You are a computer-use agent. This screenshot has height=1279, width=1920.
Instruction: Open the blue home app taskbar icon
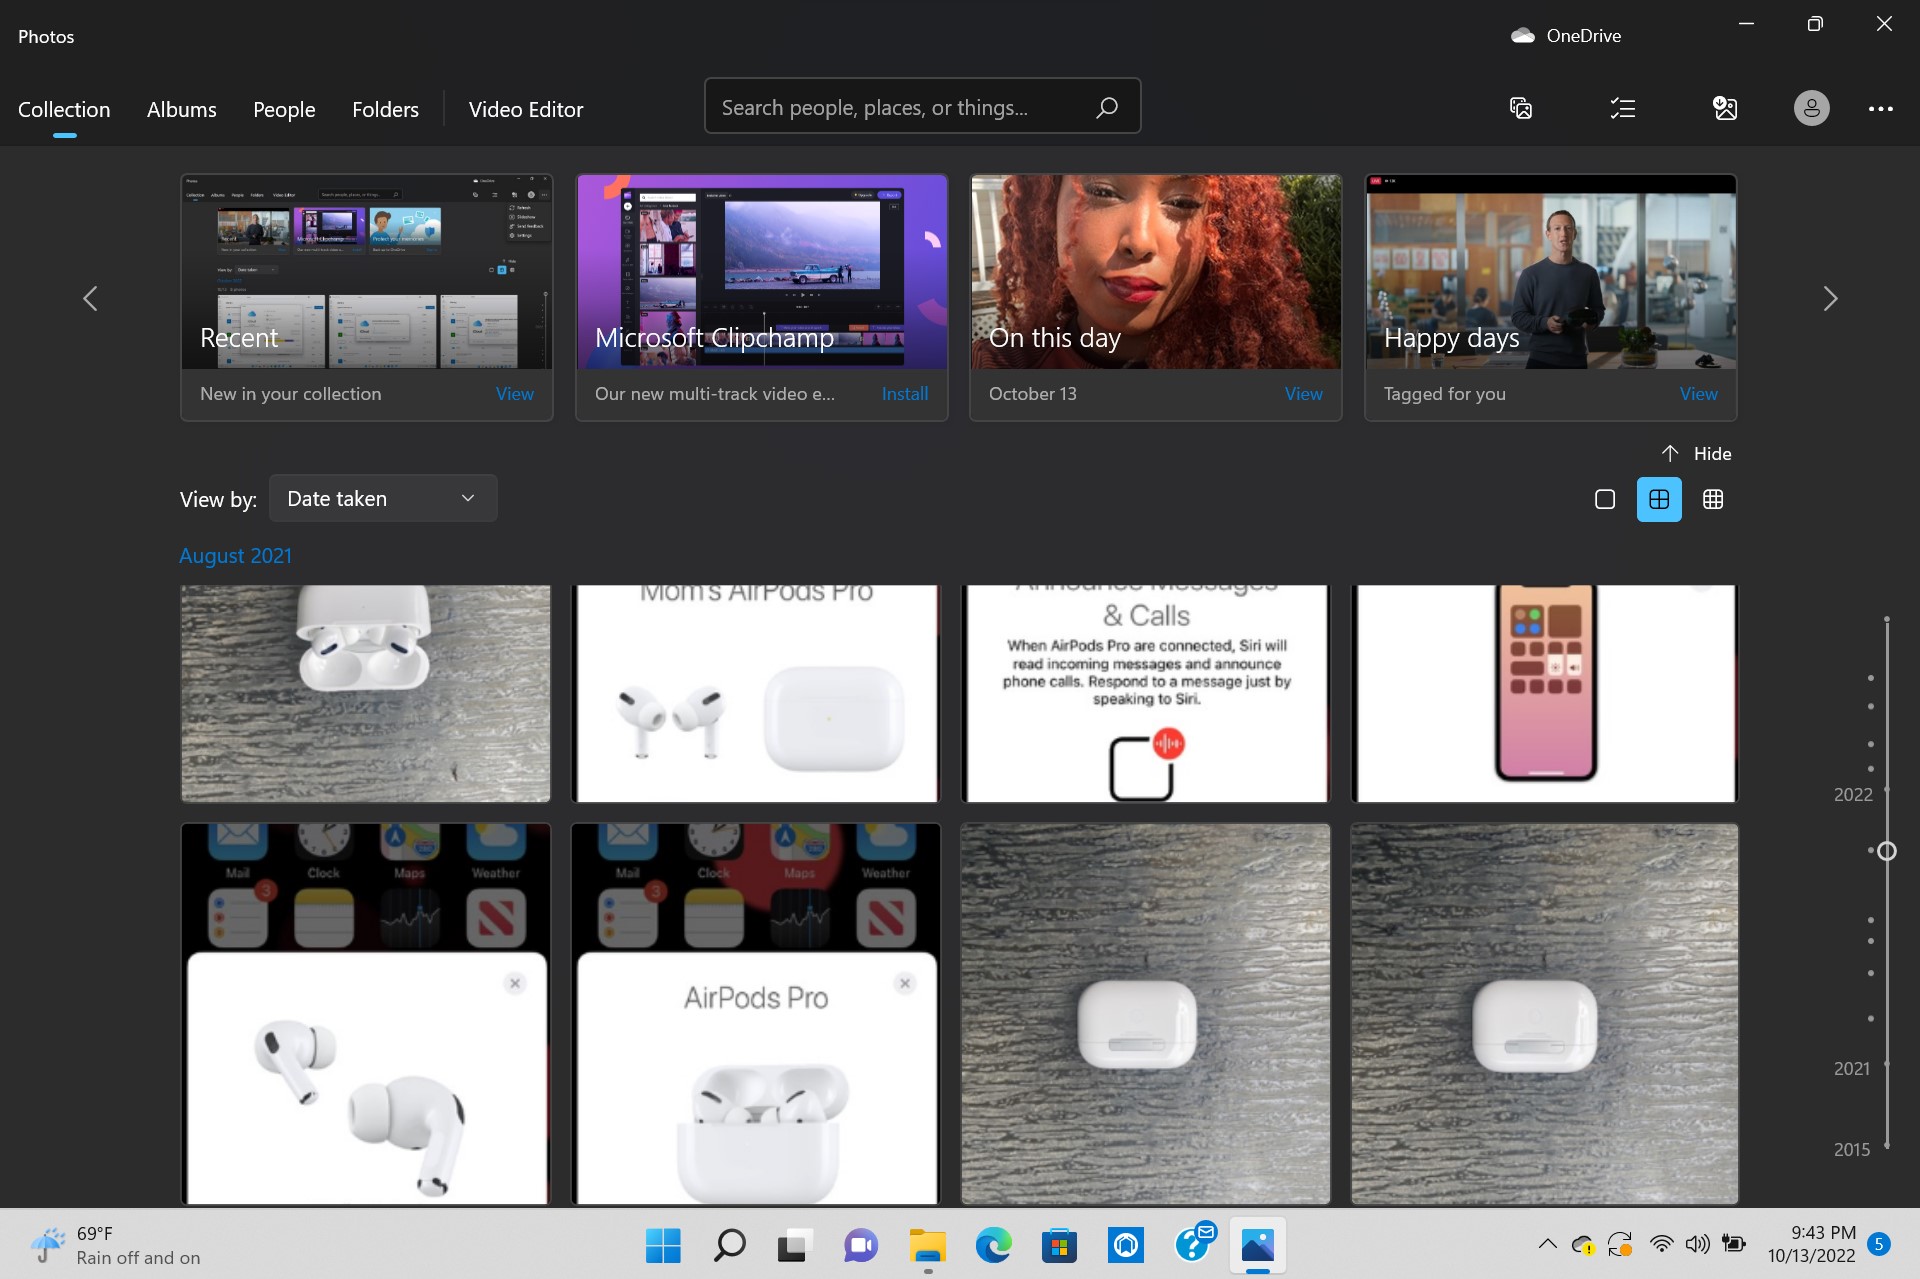pos(1125,1245)
